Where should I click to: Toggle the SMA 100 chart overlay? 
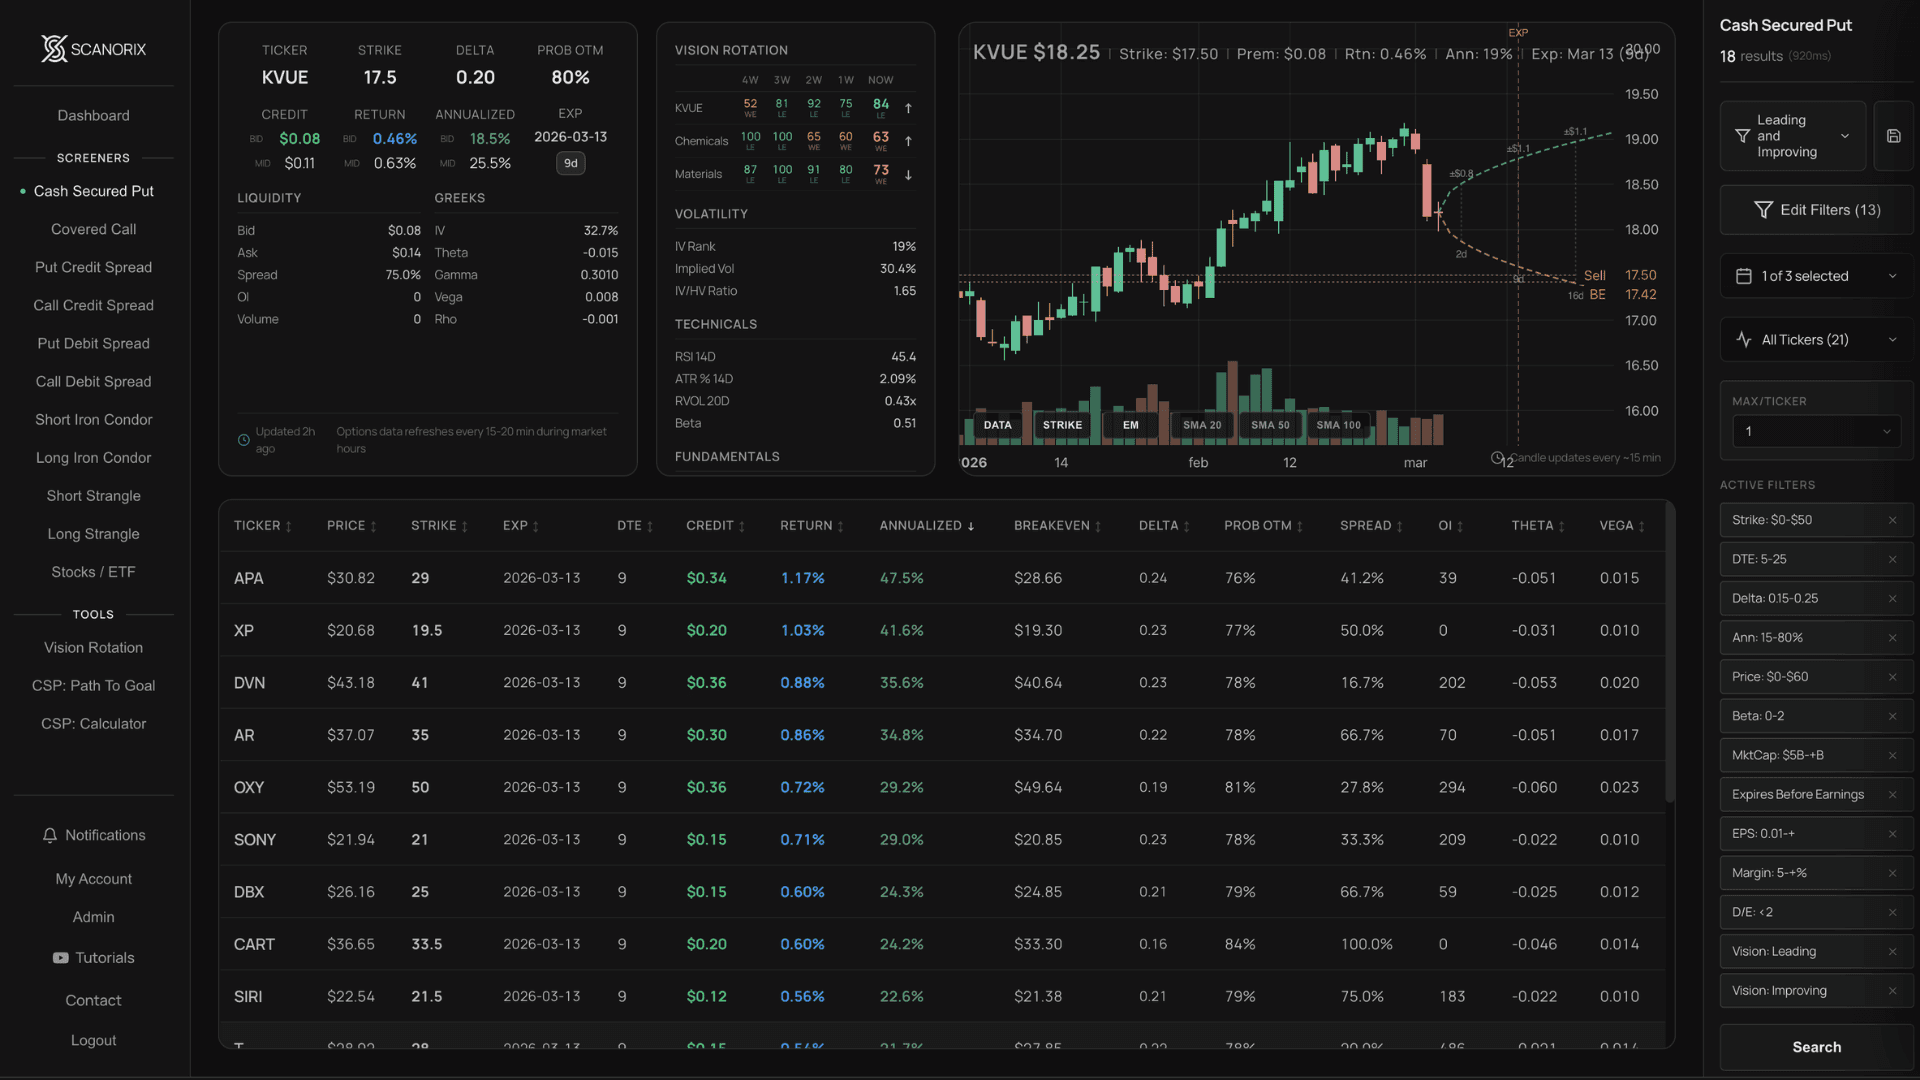click(x=1339, y=425)
